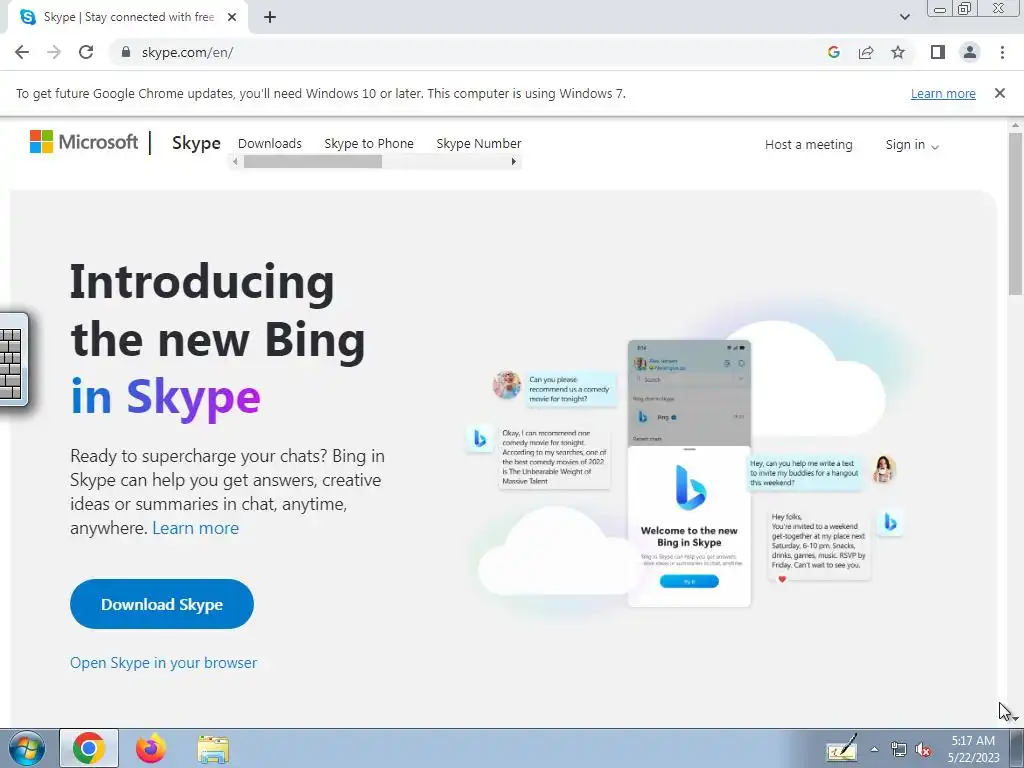Click the on-screen keyboard side tab

[12, 360]
